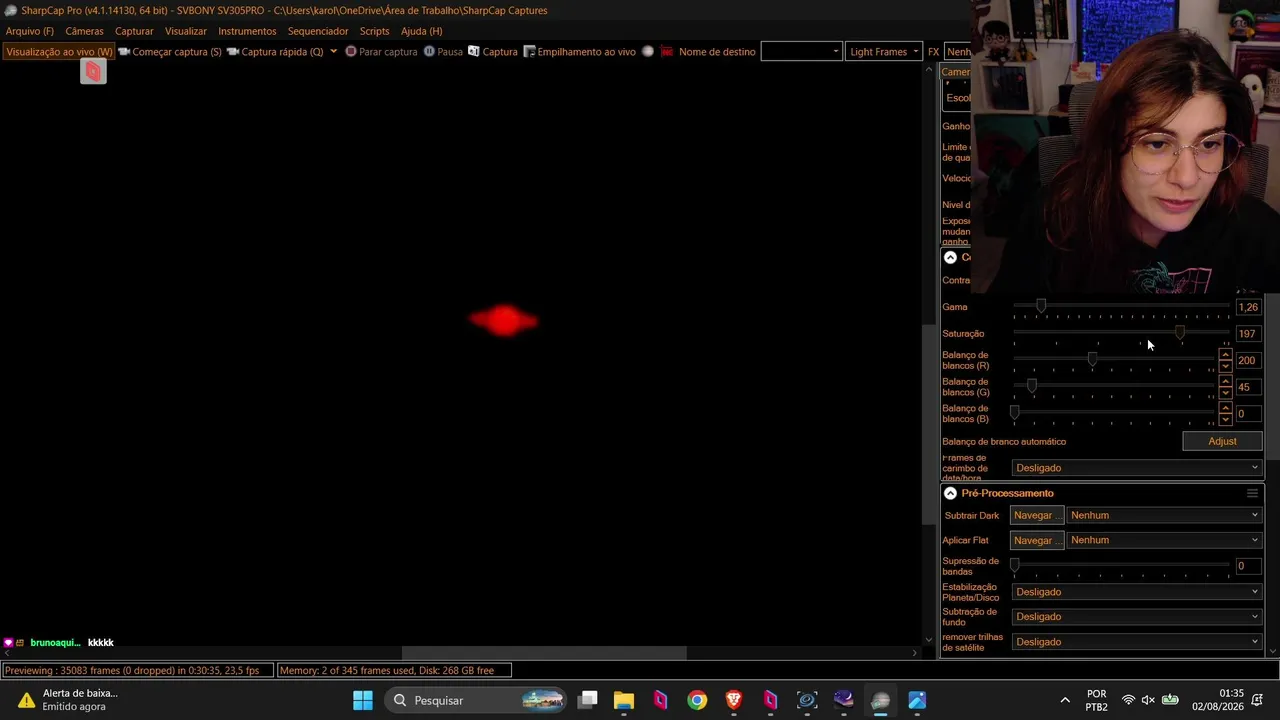Open File Explorer from the taskbar
Viewport: 1280px width, 720px height.
(x=624, y=700)
